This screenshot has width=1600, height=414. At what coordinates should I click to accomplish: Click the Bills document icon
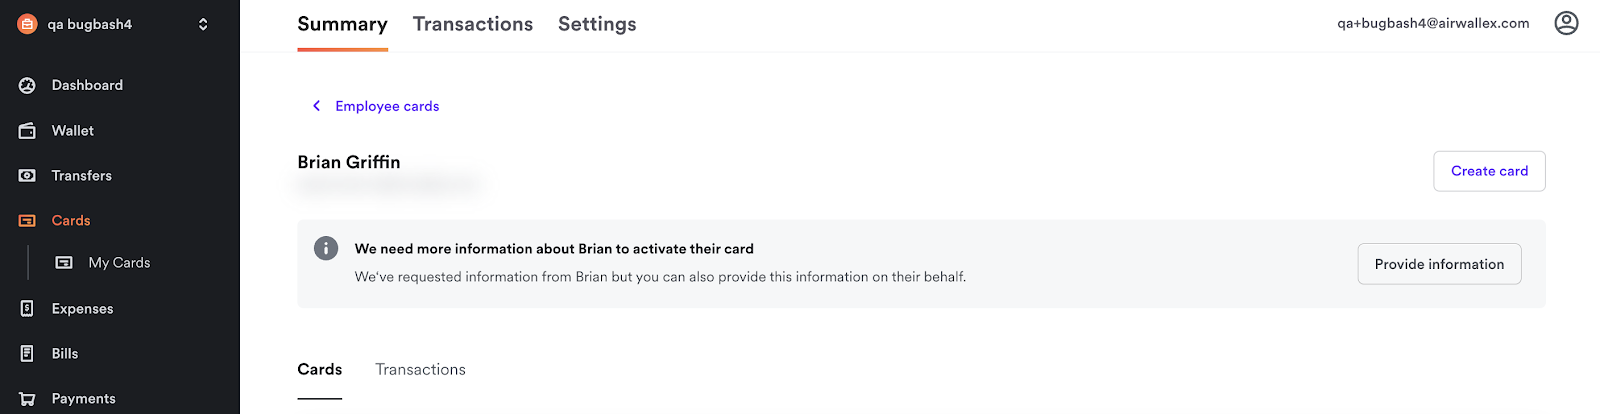pos(27,354)
